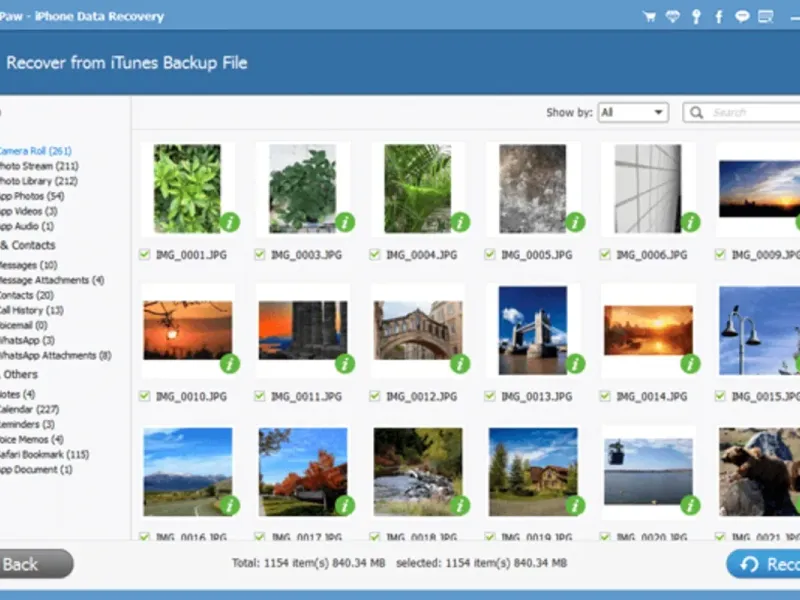The width and height of the screenshot is (800, 600).
Task: Click the Back button
Action: 35,564
